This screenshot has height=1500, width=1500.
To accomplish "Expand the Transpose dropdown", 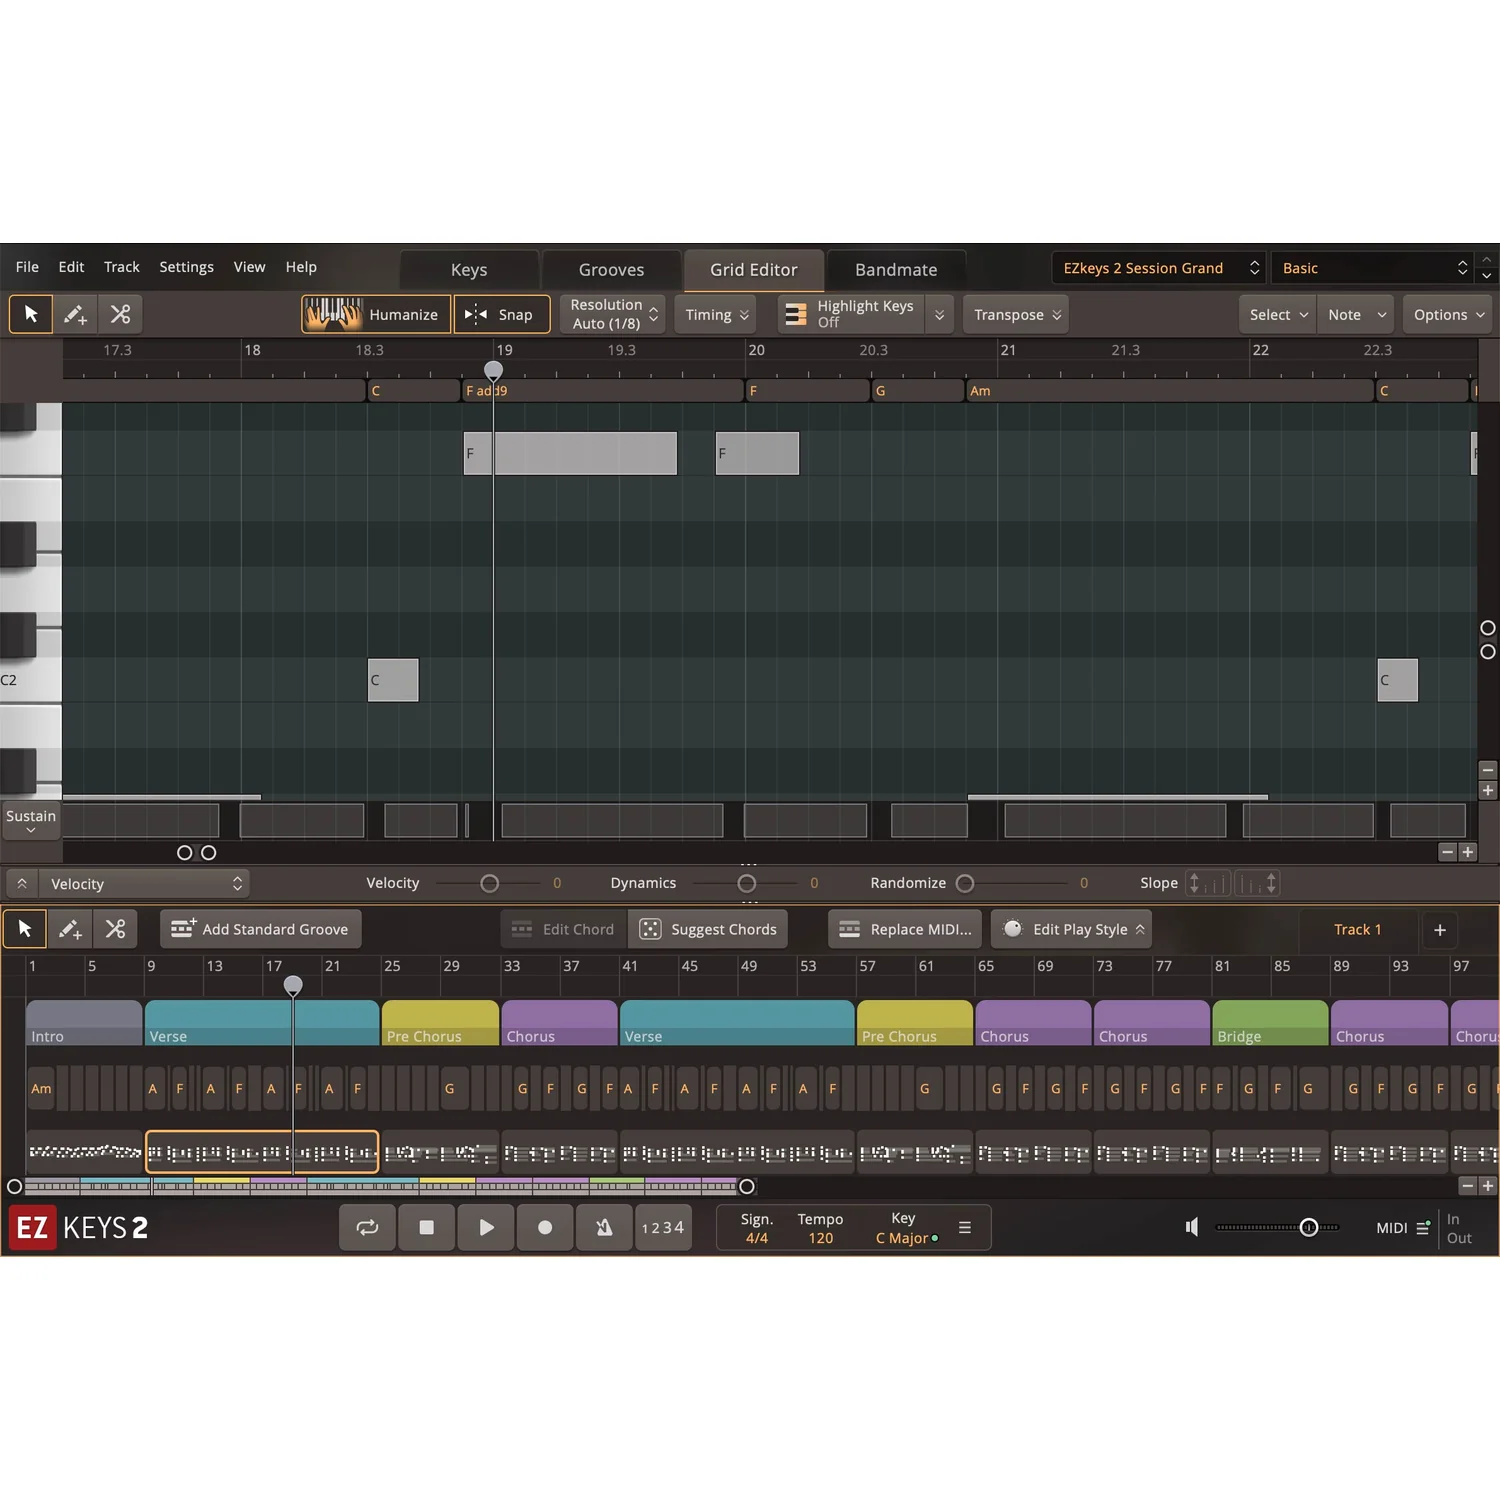I will pos(1016,314).
